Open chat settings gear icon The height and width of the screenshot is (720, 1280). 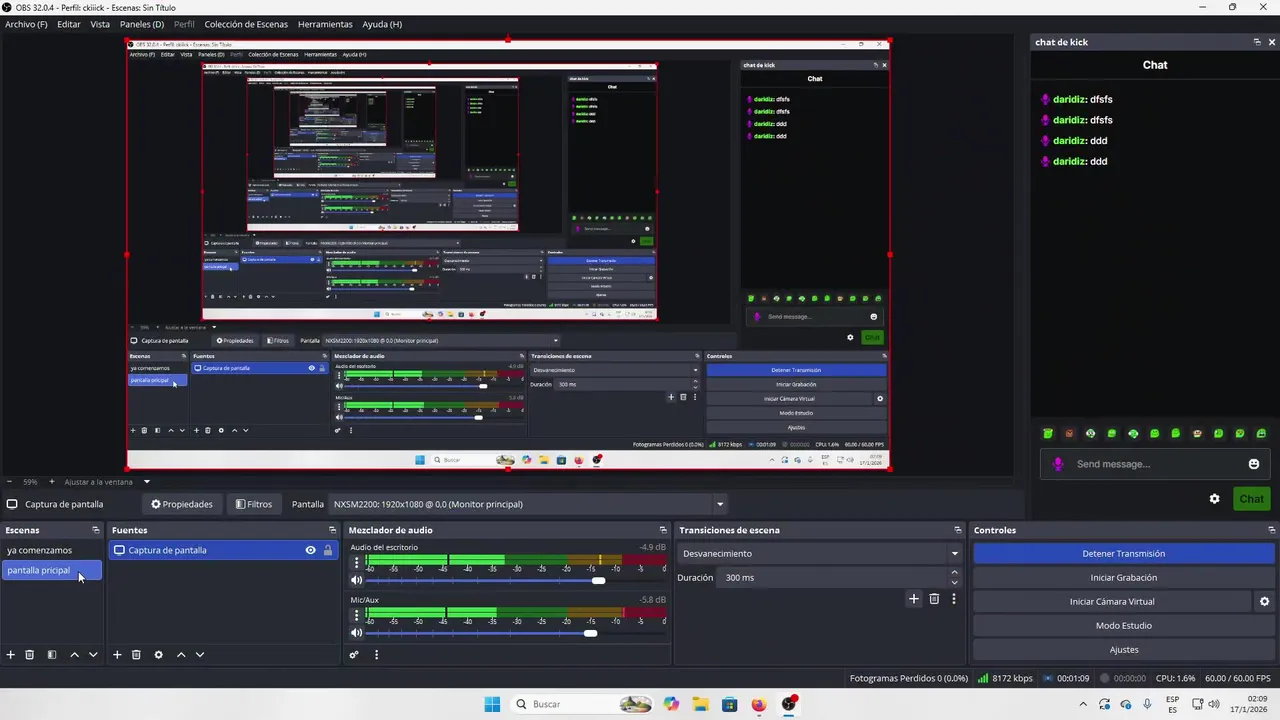[x=1215, y=499]
